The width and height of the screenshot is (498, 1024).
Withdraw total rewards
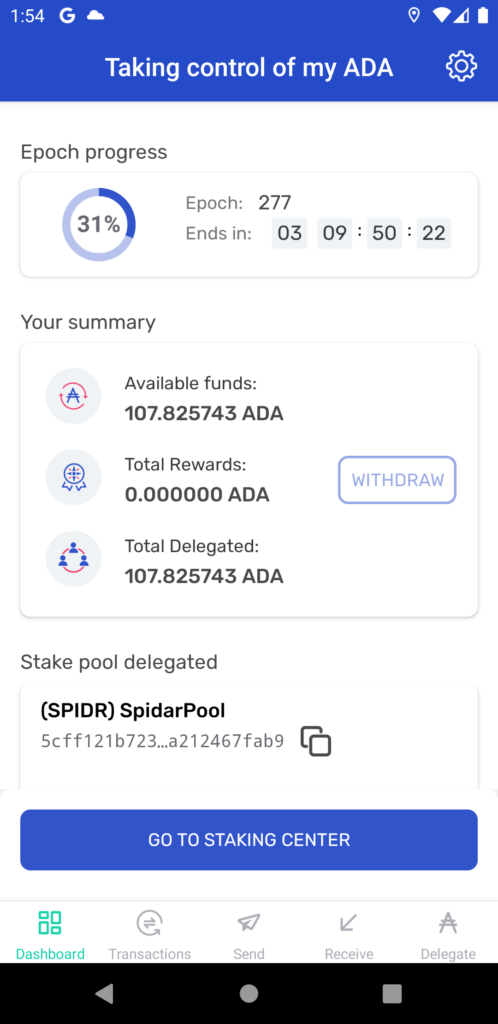[397, 480]
